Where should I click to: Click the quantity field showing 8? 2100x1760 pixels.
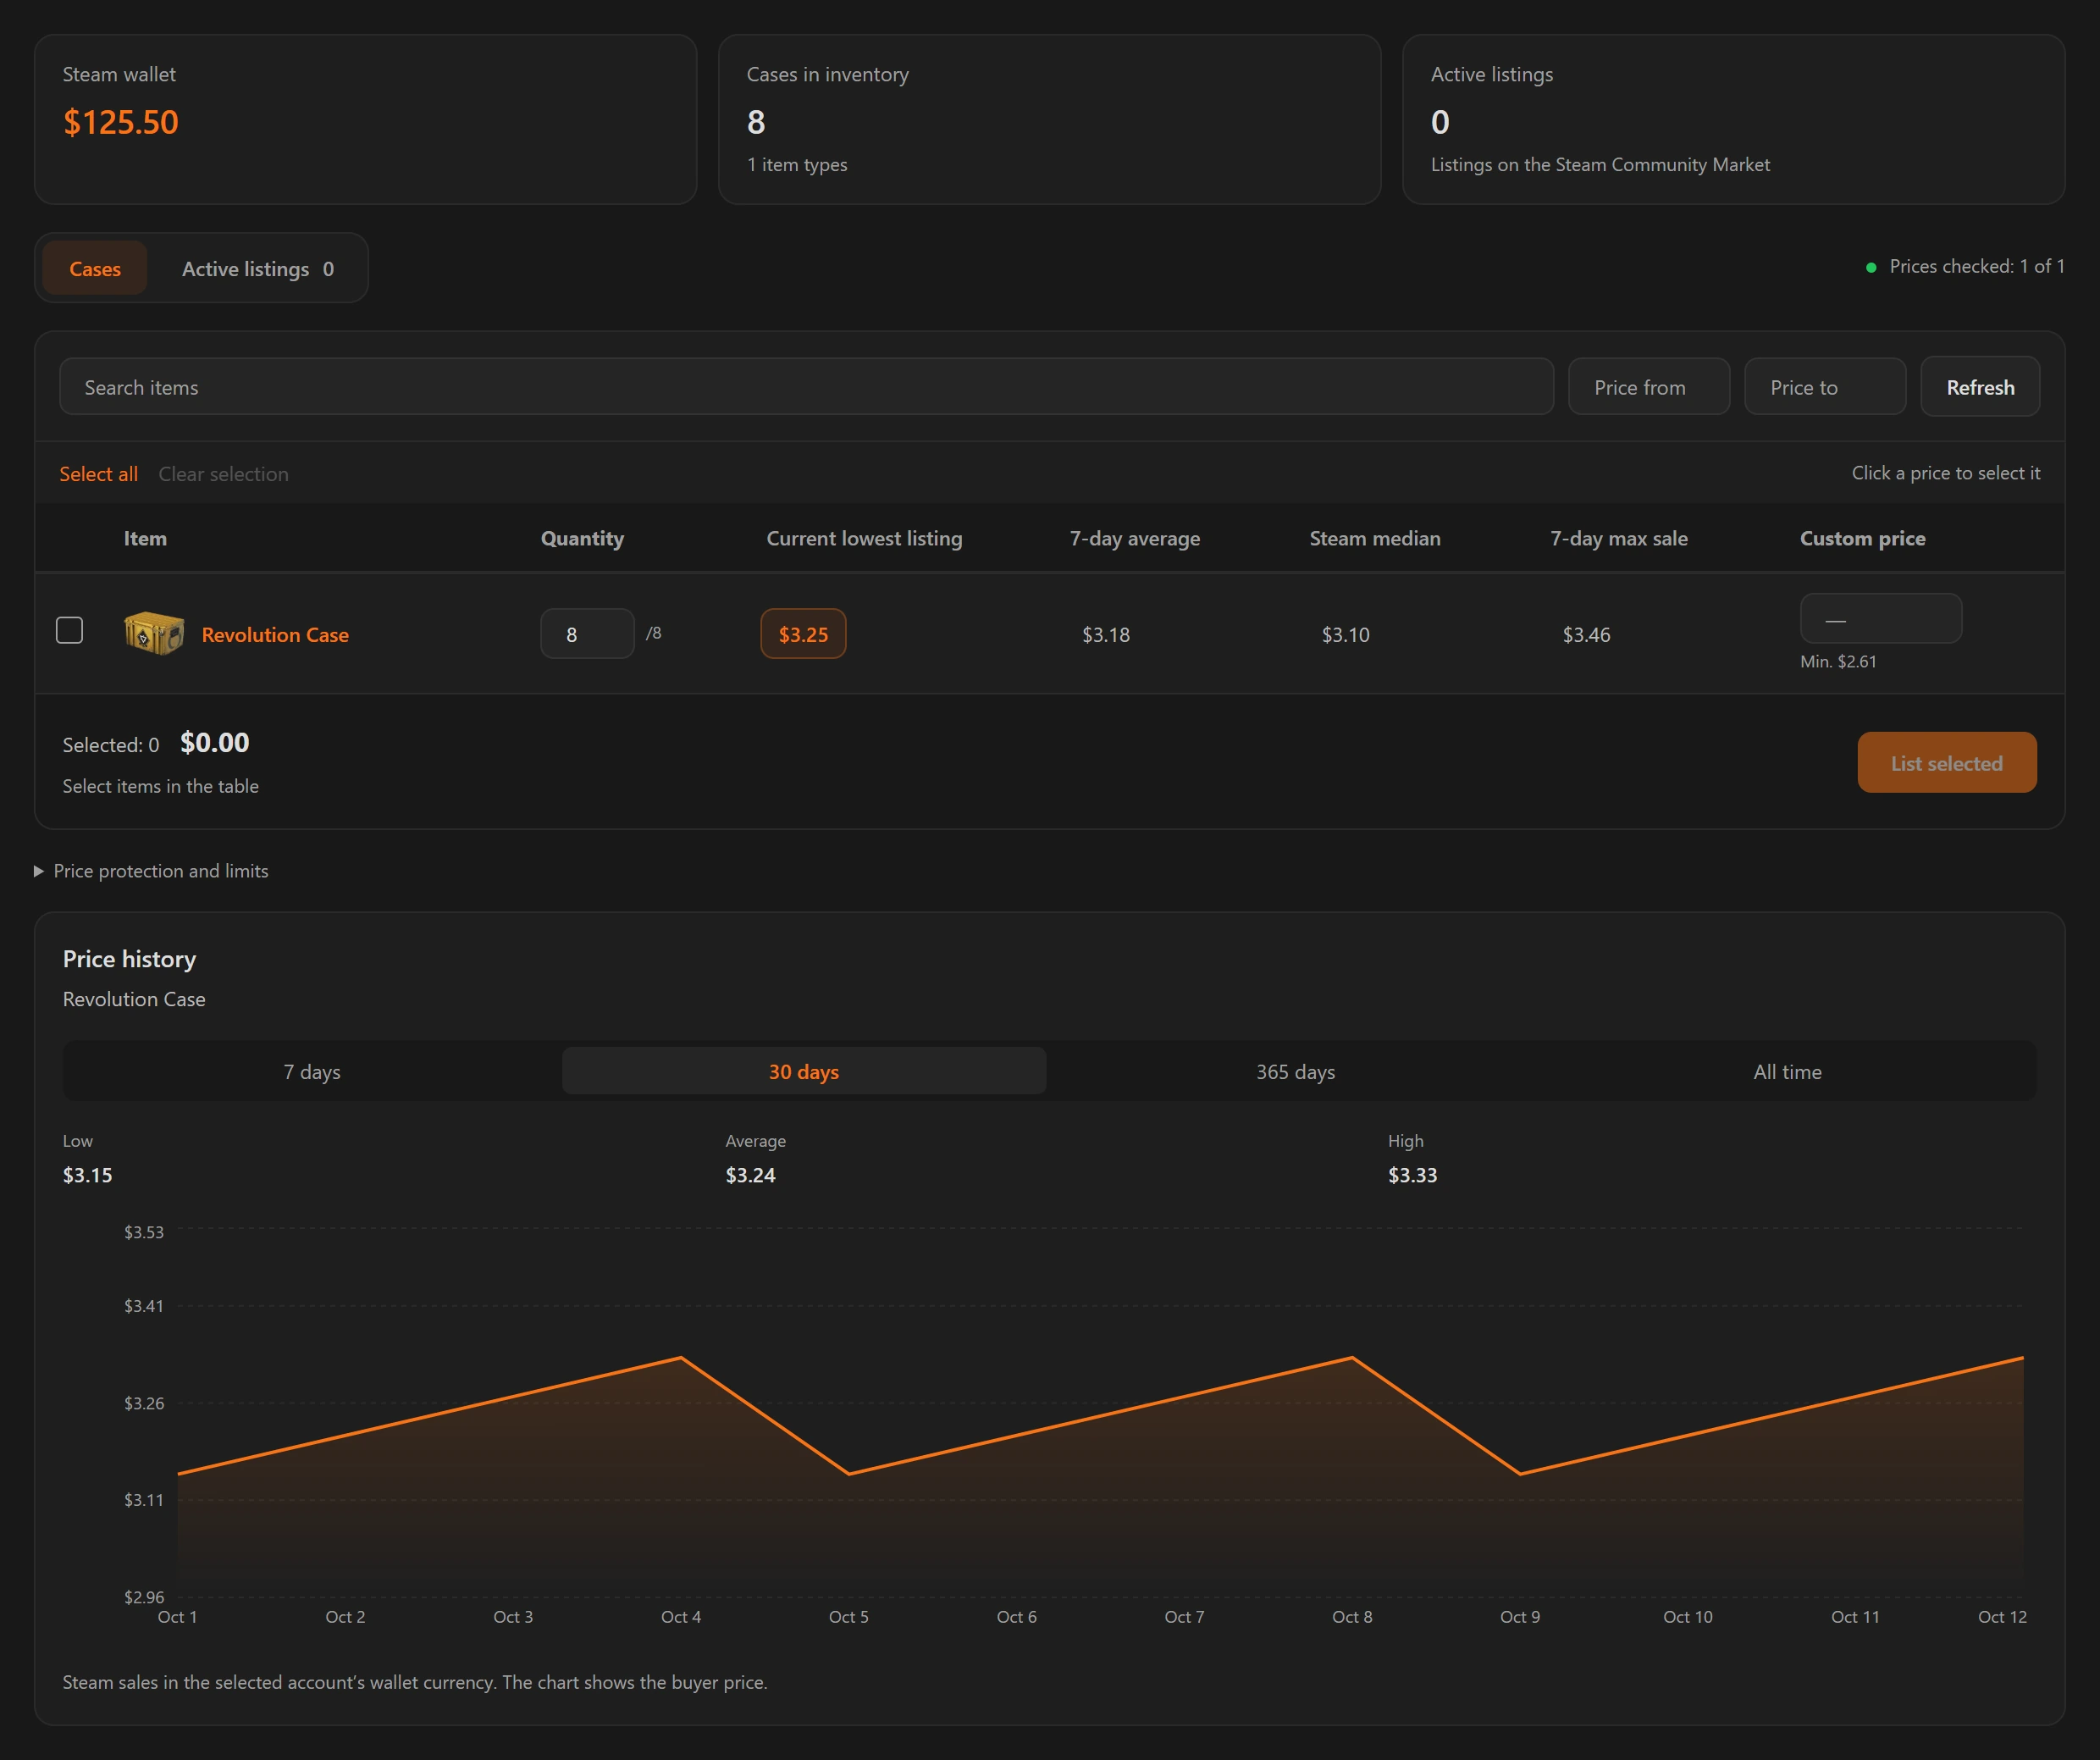point(587,634)
